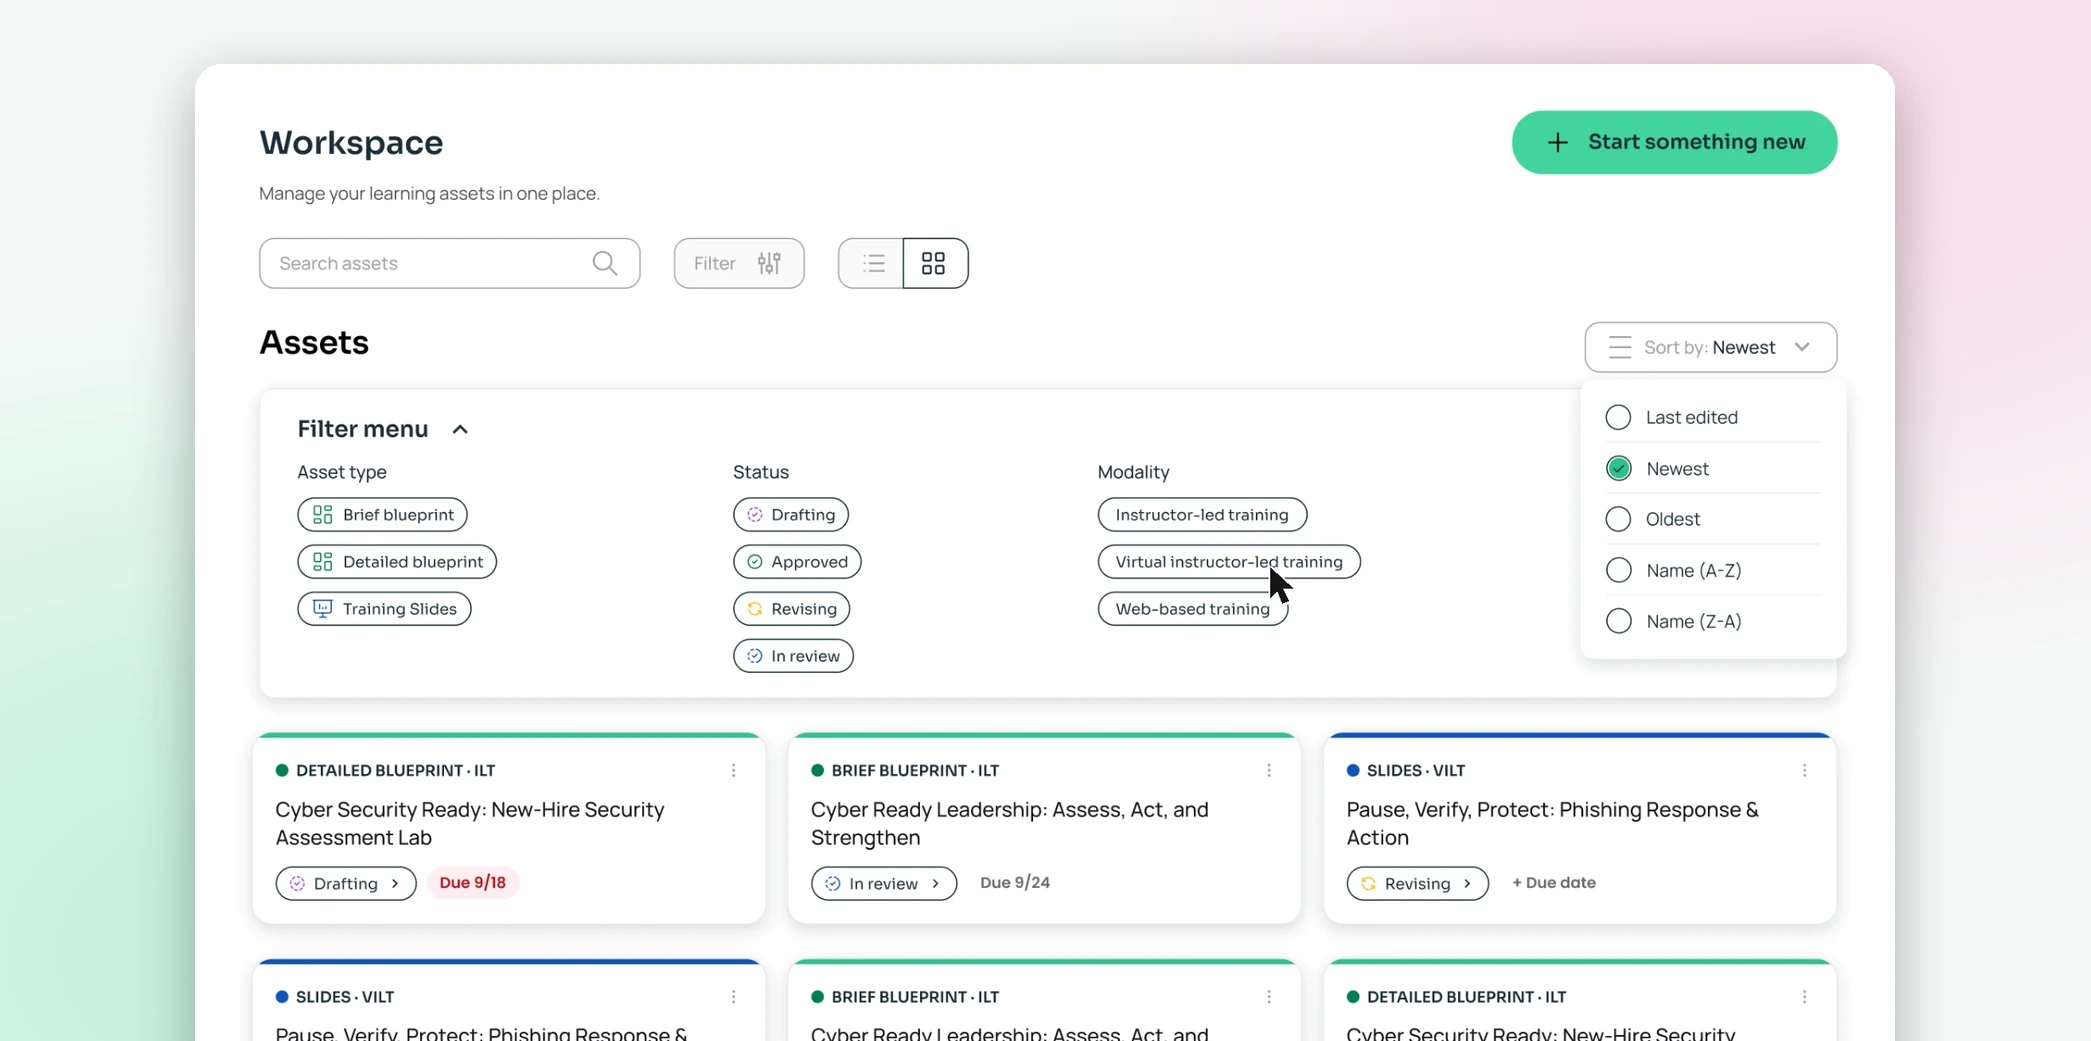
Task: Open the Sort by Newest dropdown
Action: pyautogui.click(x=1710, y=347)
